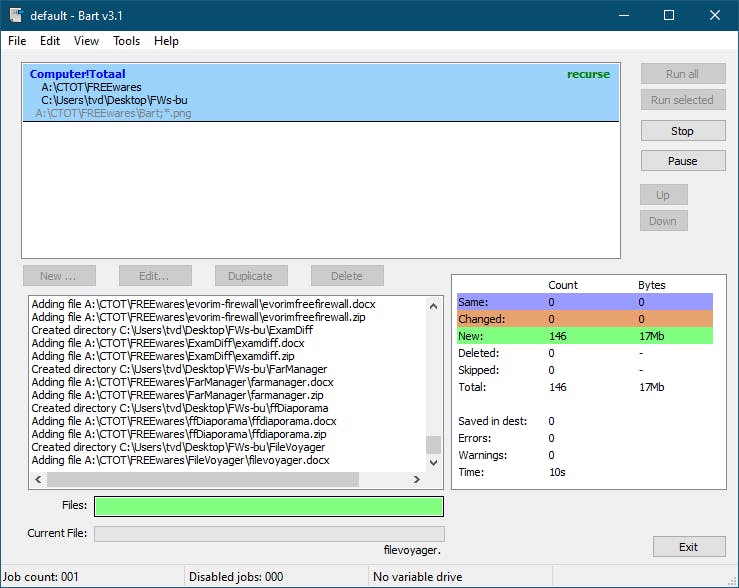The width and height of the screenshot is (739, 588).
Task: Click log line adding farmanager.zip
Action: pyautogui.click(x=177, y=395)
